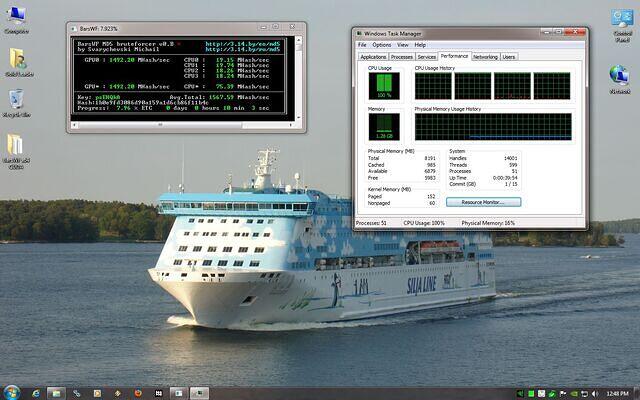
Task: Open the Network desktop icon
Action: [620, 76]
